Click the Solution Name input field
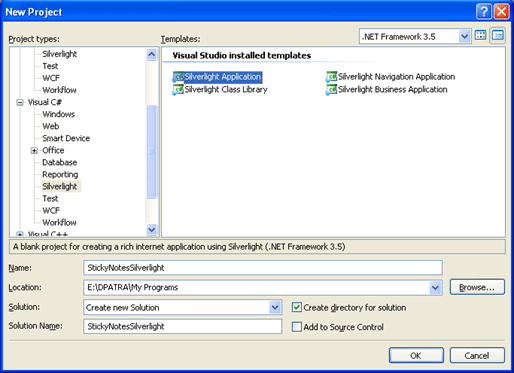Viewport: 514px width, 373px height. point(183,326)
